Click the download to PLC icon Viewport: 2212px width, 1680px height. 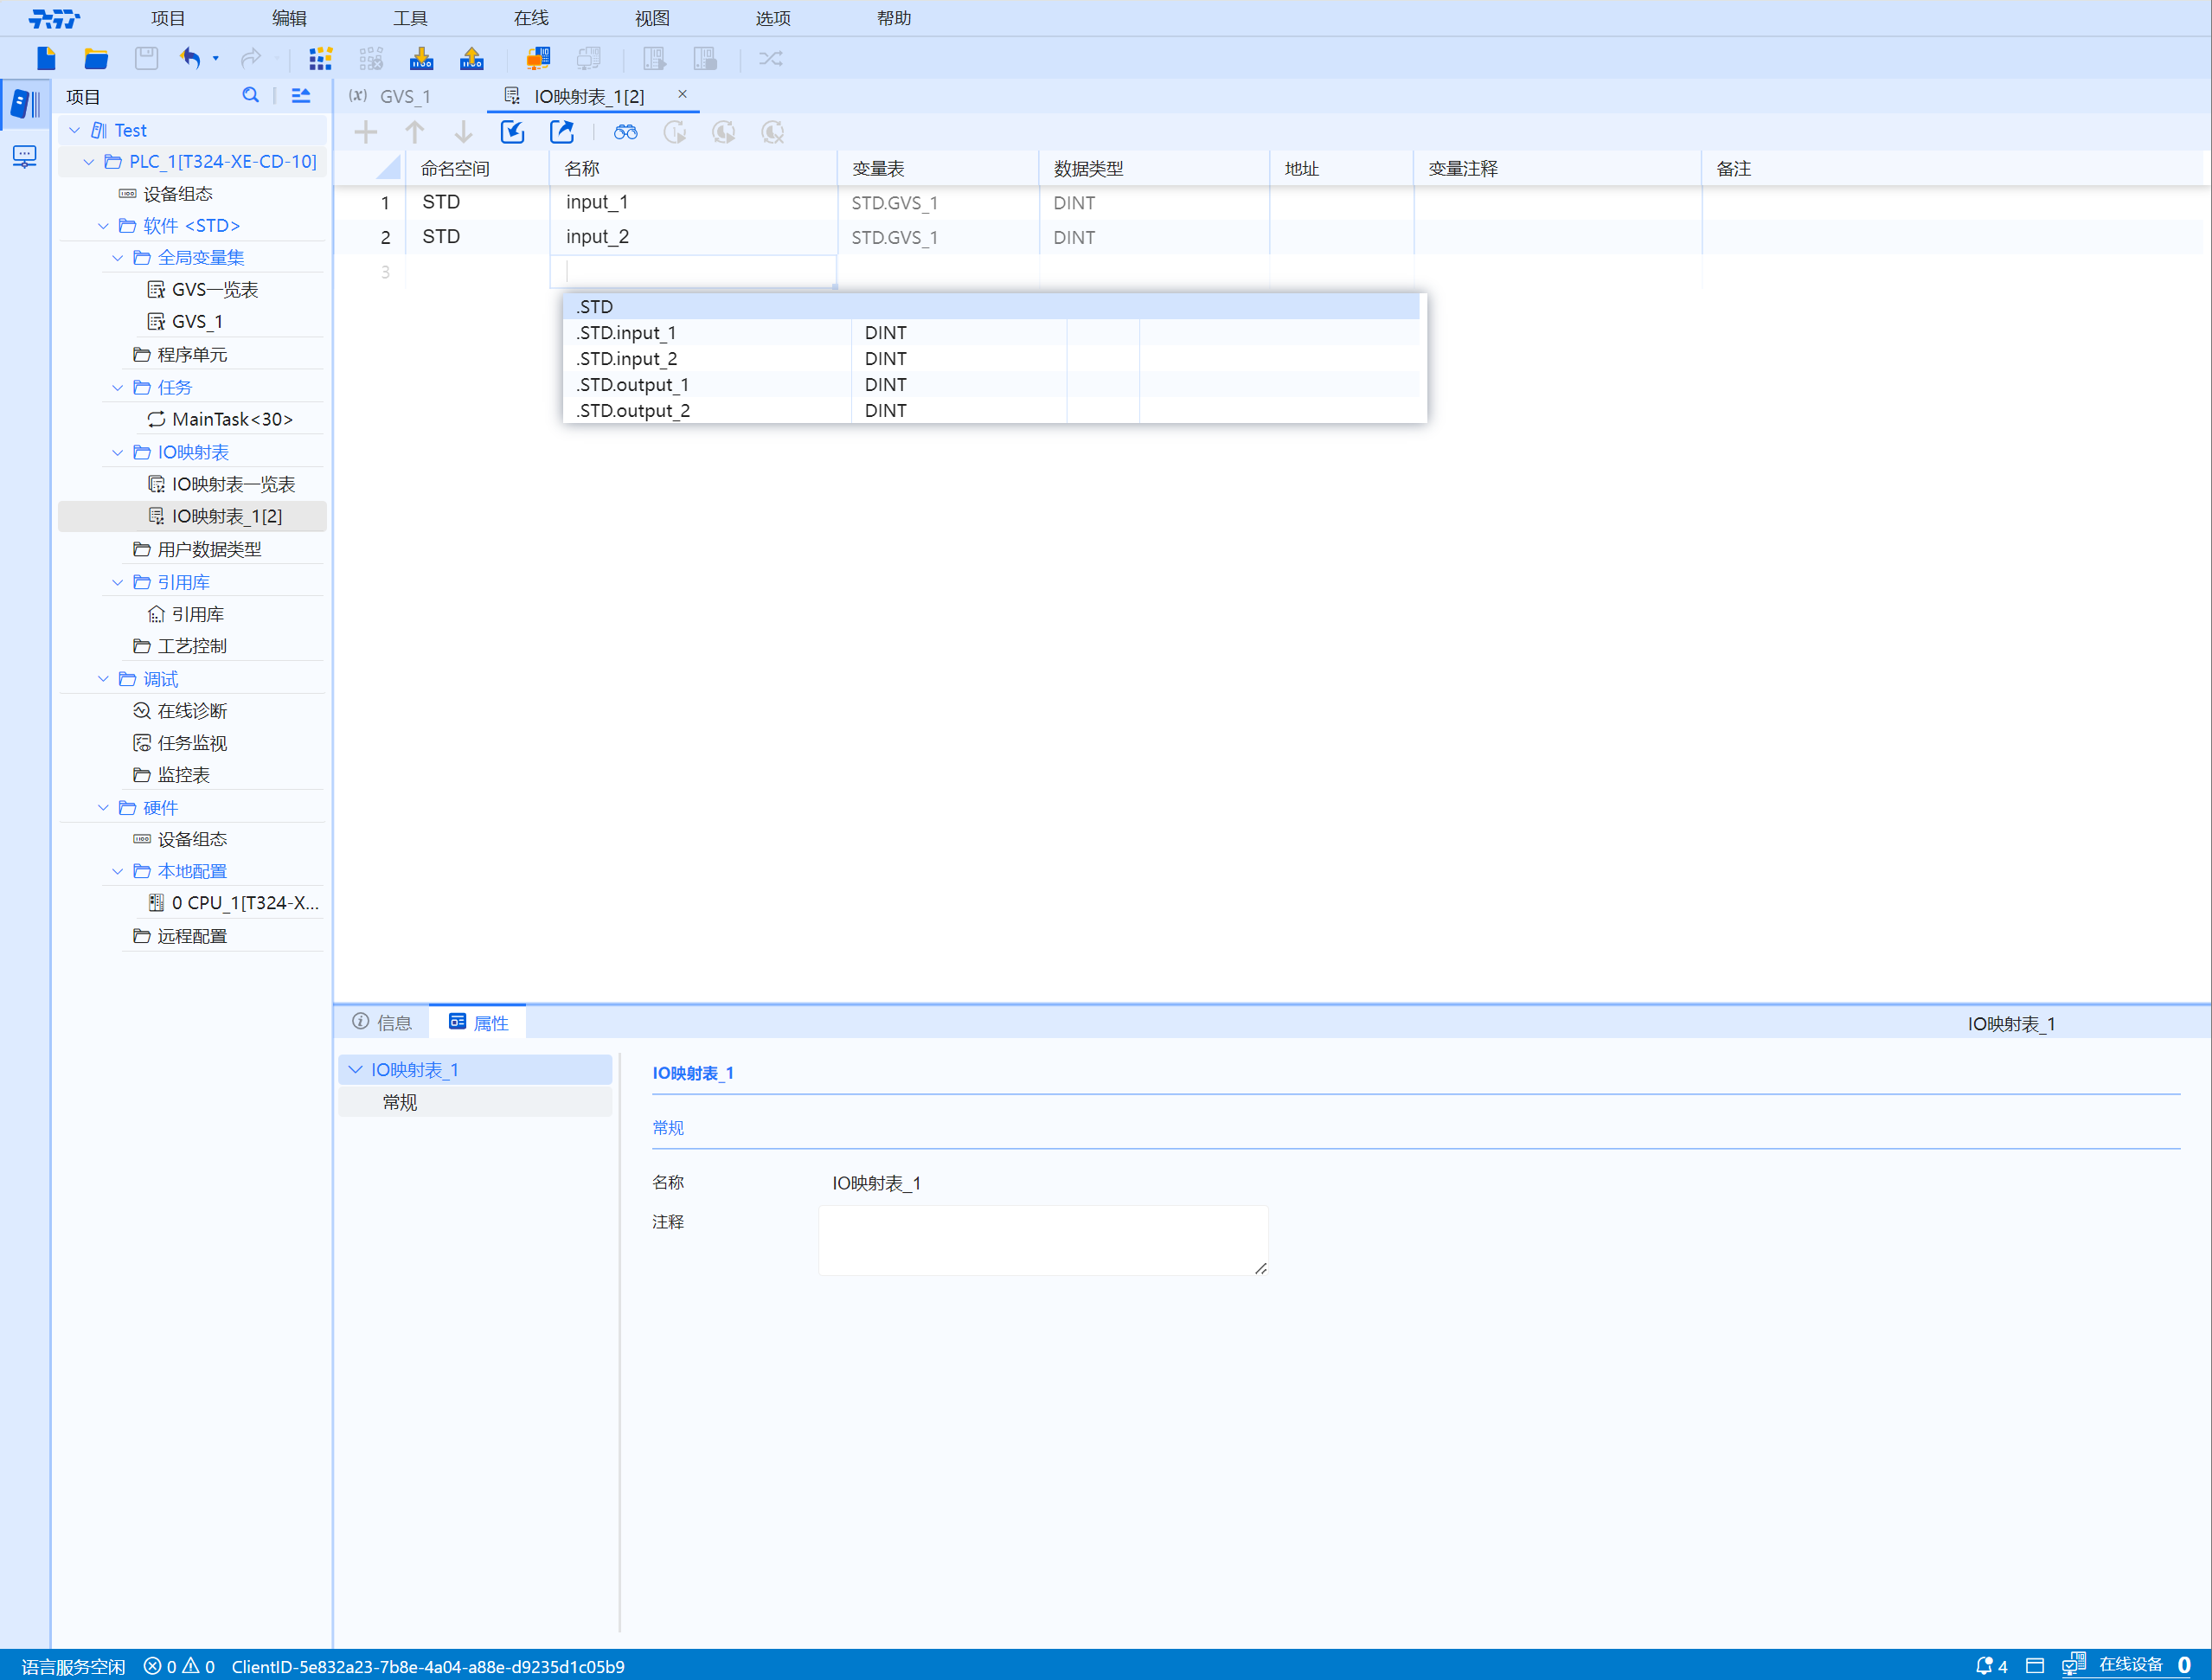tap(421, 58)
